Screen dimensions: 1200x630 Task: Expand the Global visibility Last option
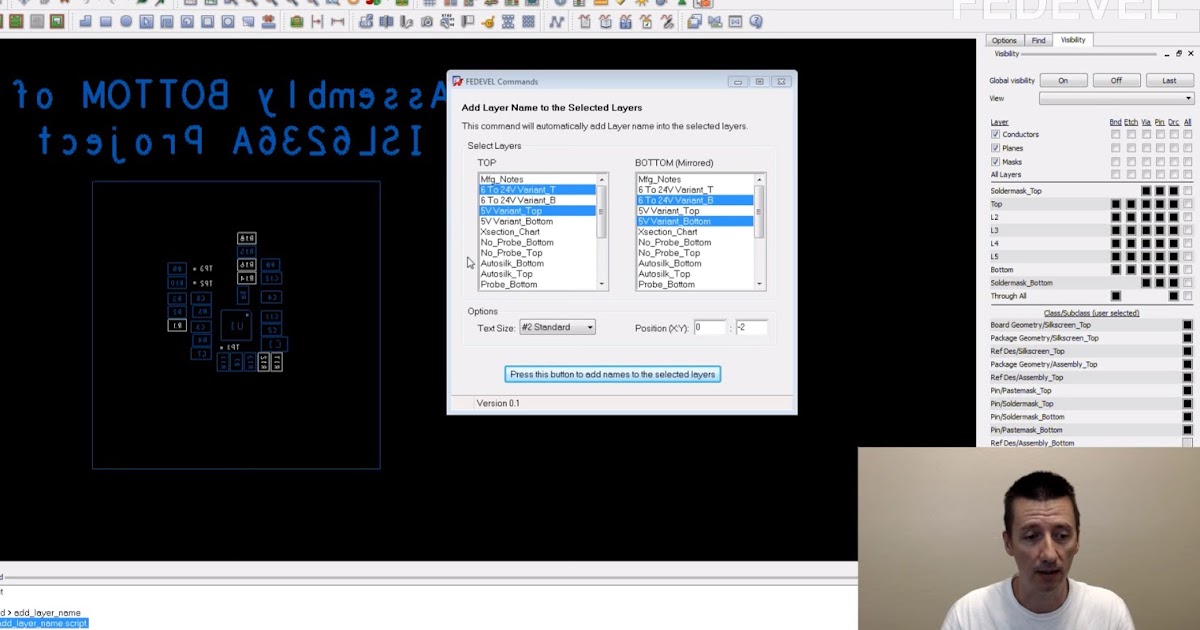pyautogui.click(x=1168, y=80)
